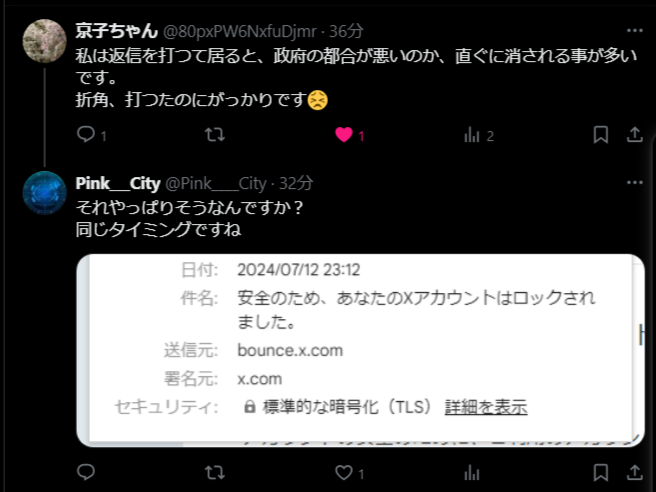Open the attached email screenshot image
656x492 pixels.
coord(360,350)
